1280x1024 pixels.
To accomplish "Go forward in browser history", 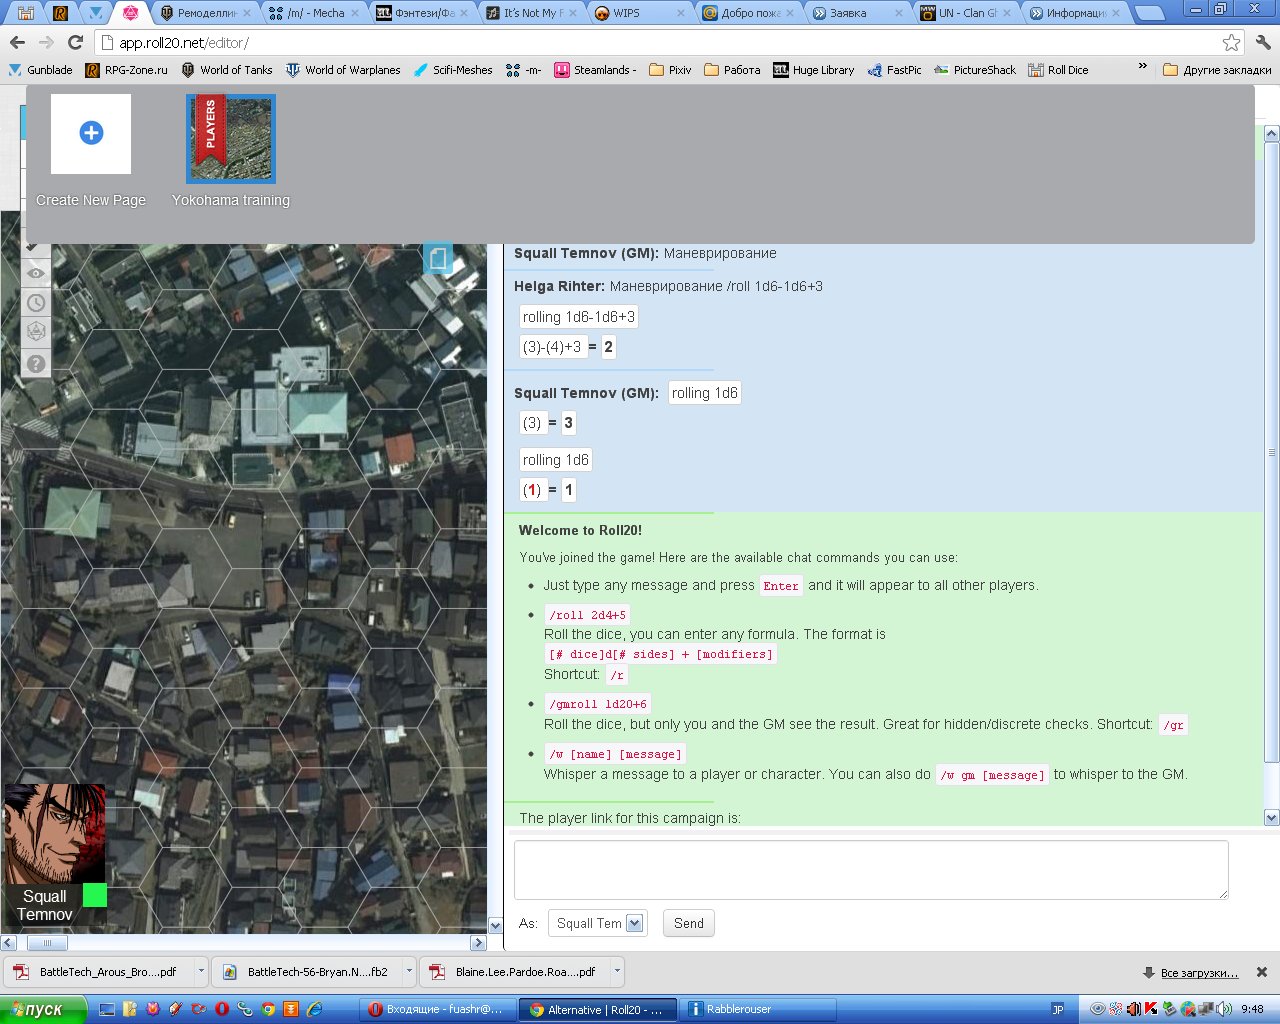I will (46, 43).
